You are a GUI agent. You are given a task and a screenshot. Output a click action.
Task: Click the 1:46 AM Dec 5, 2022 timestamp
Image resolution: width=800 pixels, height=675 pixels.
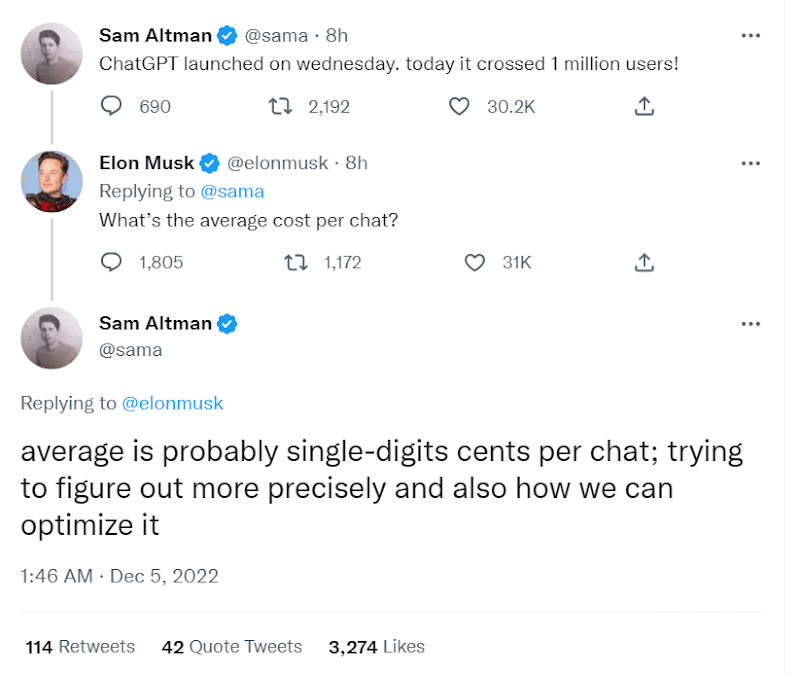pos(119,576)
